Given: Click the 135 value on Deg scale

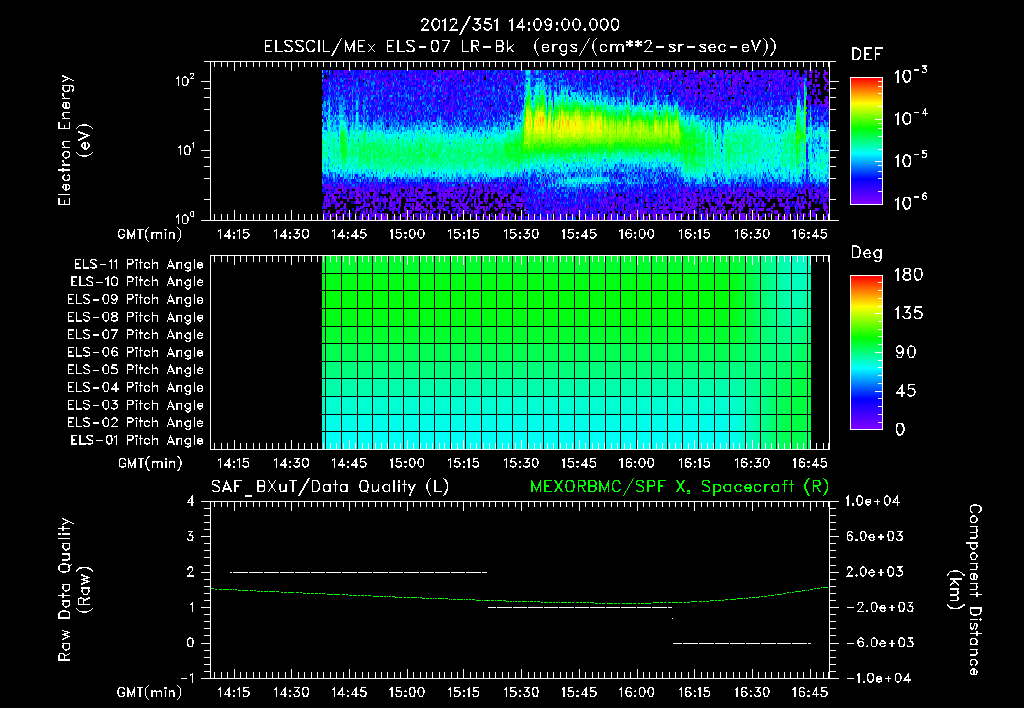Looking at the screenshot, I should 908,314.
